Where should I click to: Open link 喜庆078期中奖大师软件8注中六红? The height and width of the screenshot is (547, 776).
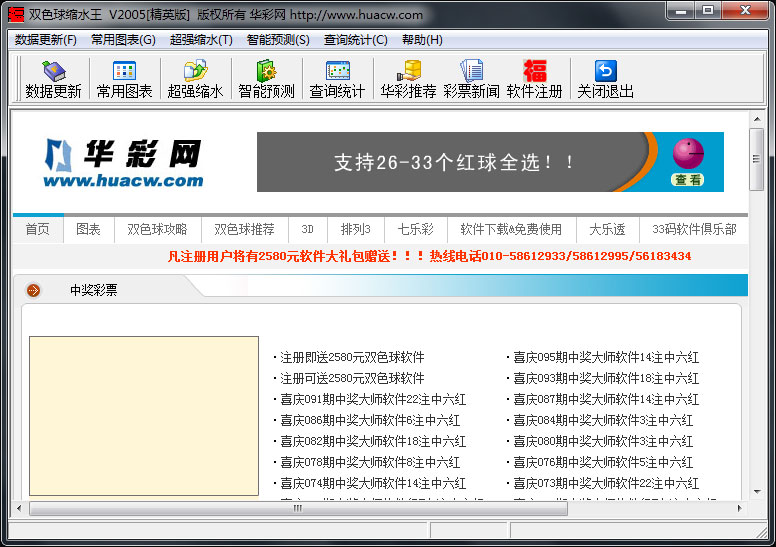(370, 462)
